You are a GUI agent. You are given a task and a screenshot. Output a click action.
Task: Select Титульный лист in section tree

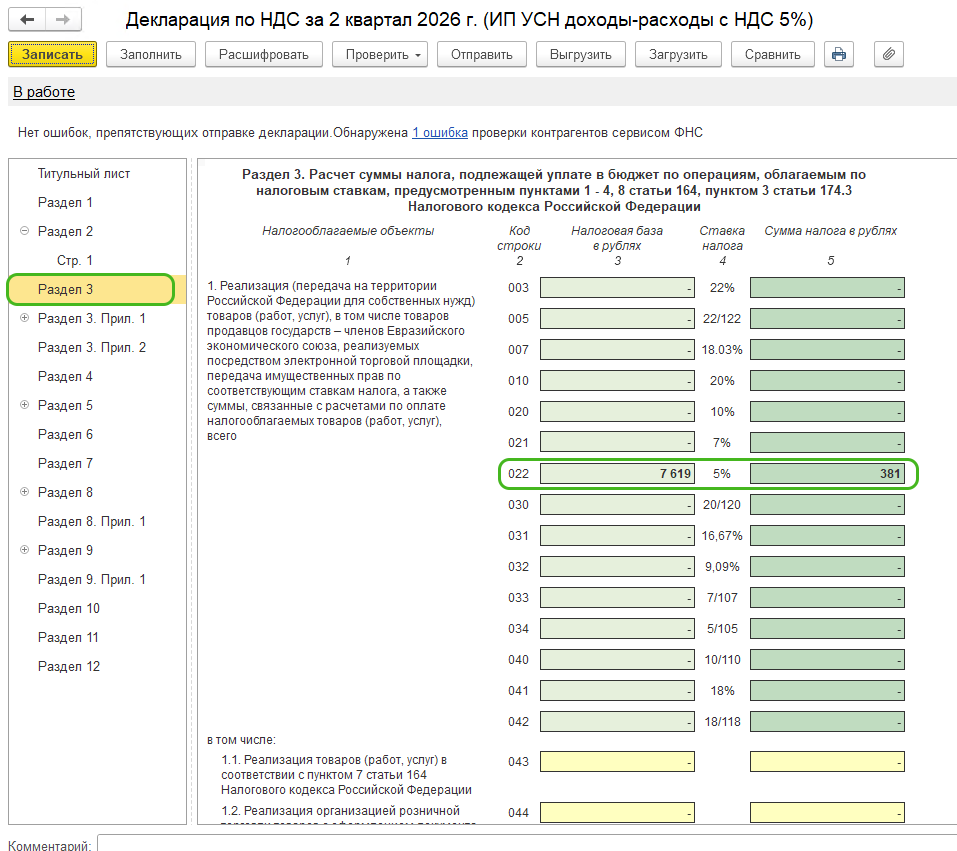(x=84, y=173)
